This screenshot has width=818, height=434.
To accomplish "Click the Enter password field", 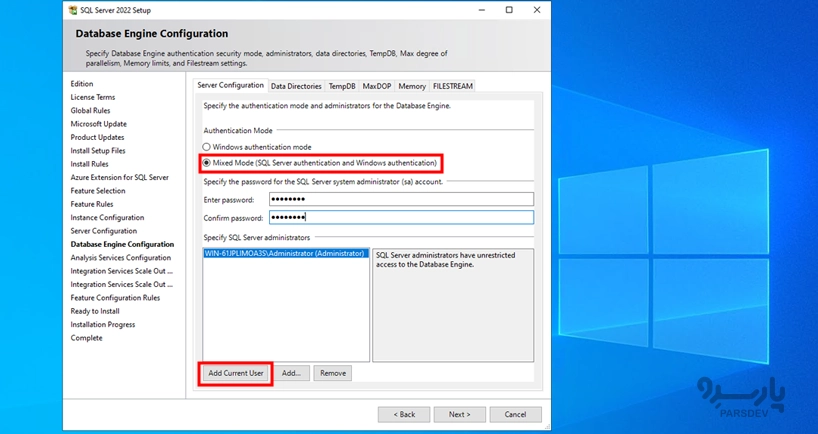I will click(400, 199).
